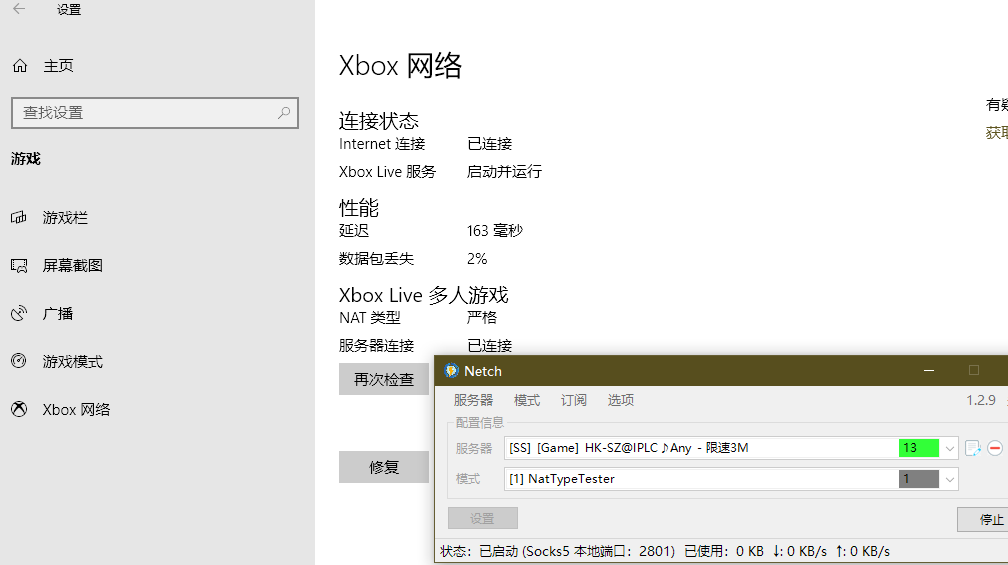Click the 2% packet loss value
1008x565 pixels.
point(477,259)
